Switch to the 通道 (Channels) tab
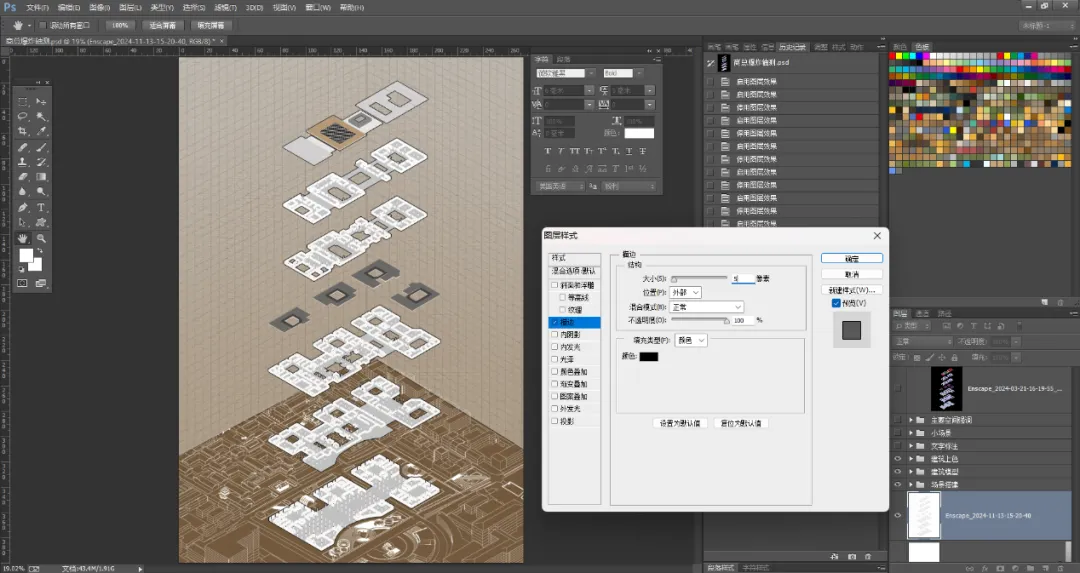Viewport: 1080px width, 573px height. [x=922, y=313]
